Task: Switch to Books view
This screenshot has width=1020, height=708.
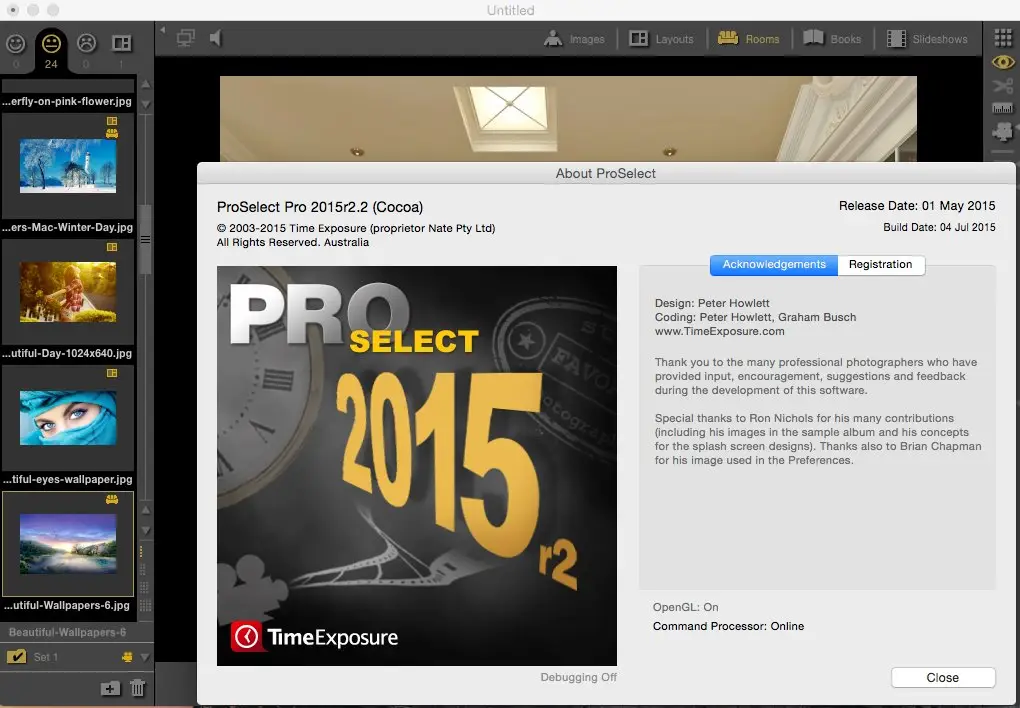Action: click(x=832, y=39)
